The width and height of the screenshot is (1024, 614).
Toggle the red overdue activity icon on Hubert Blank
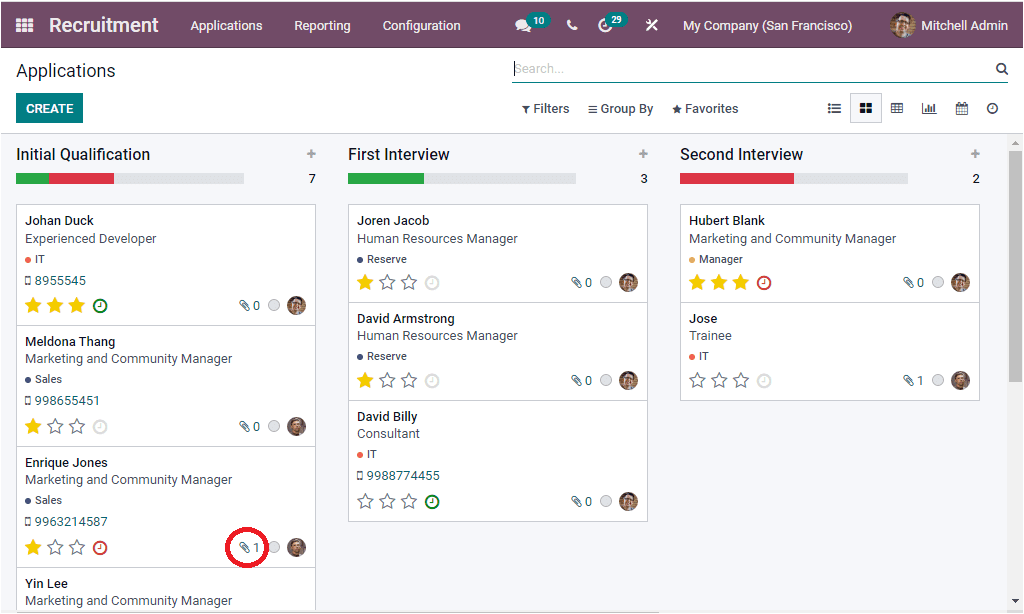point(763,282)
